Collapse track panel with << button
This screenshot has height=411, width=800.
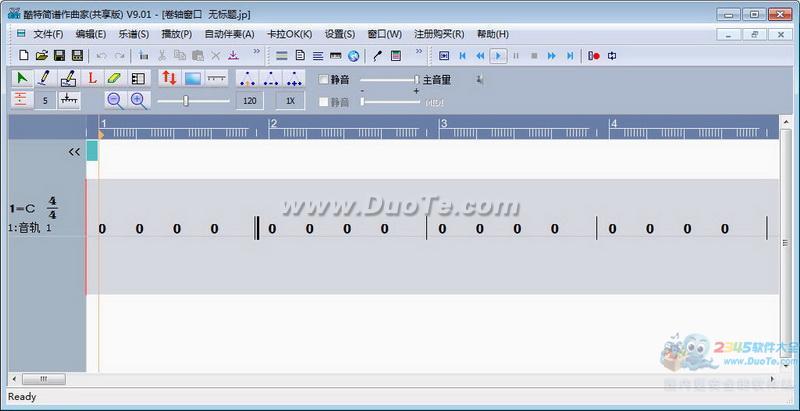(x=74, y=151)
